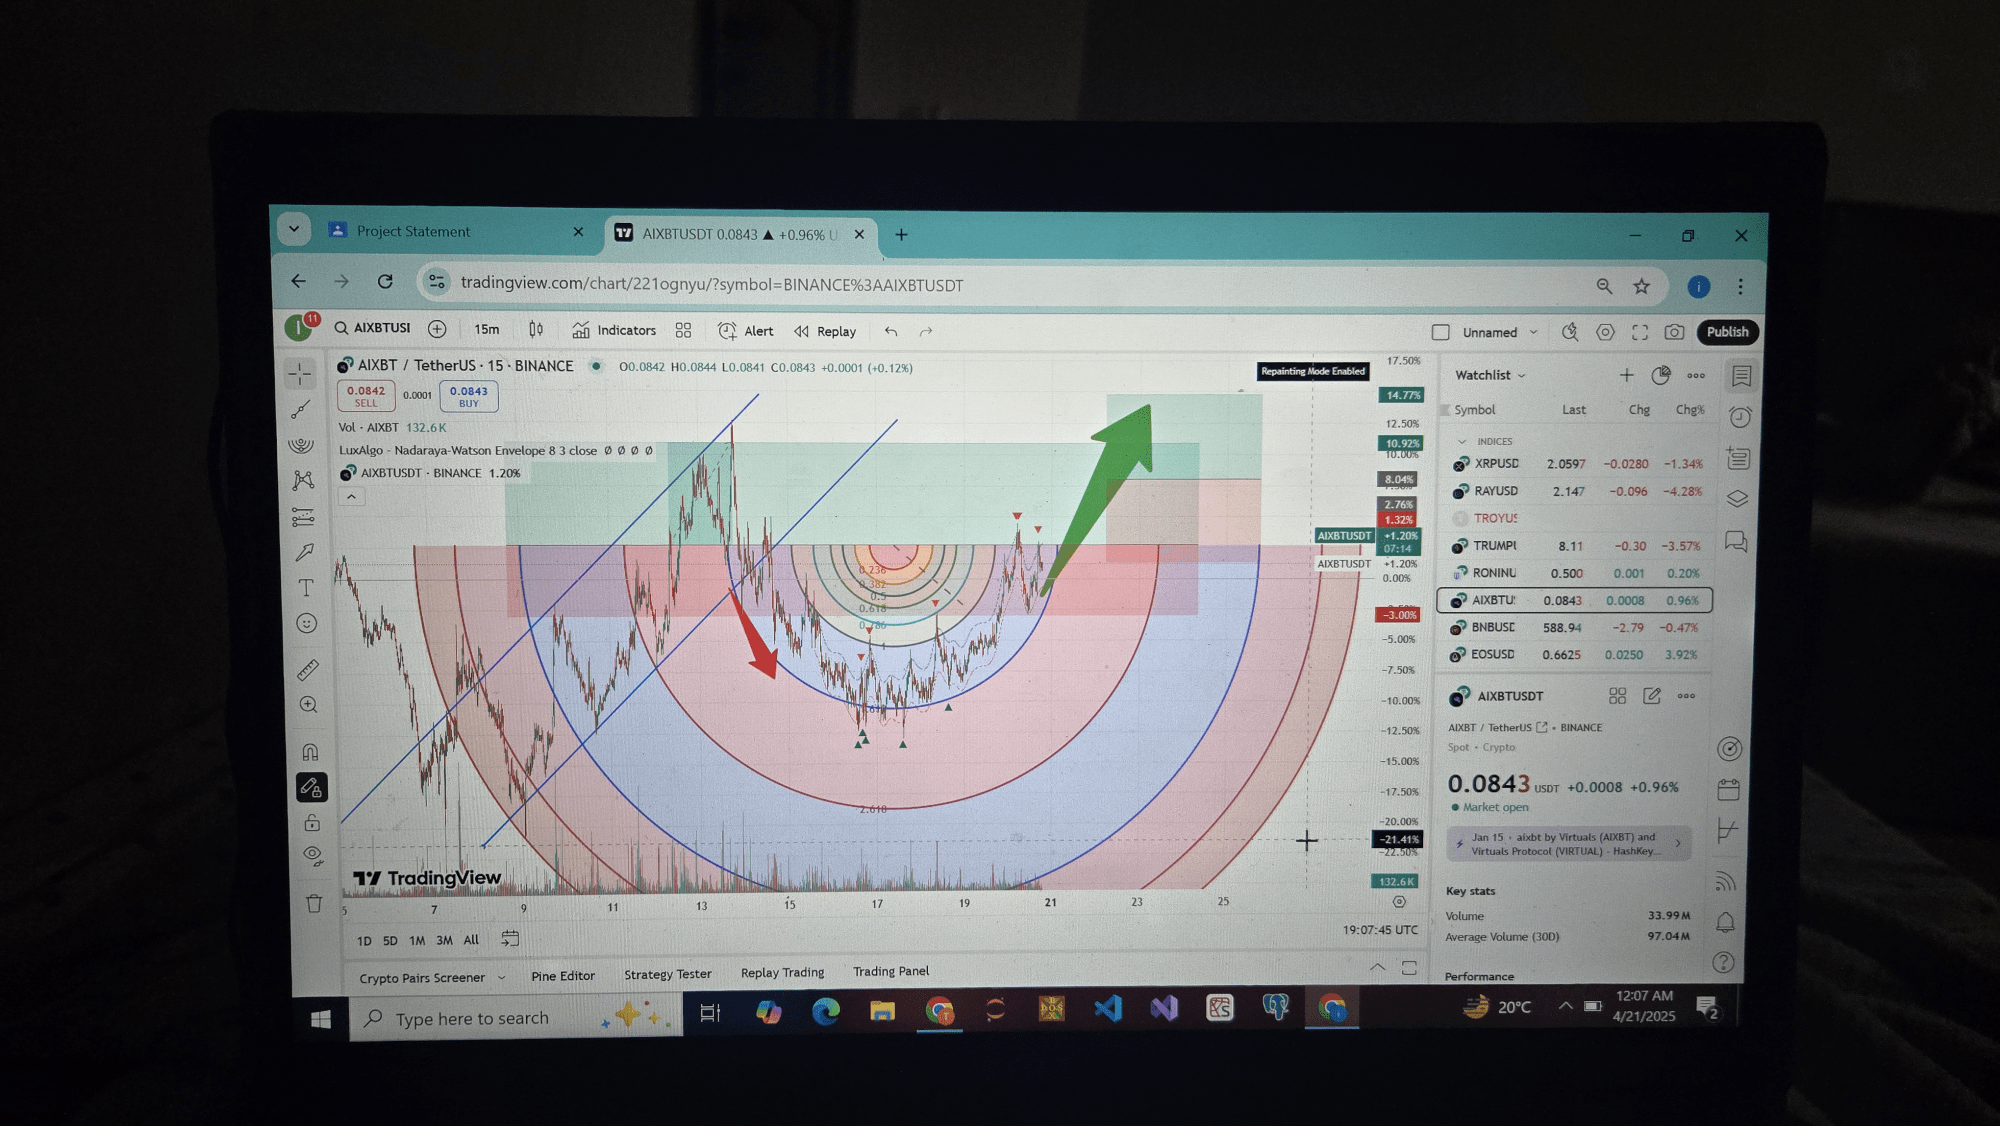Open the Alert creation button

point(746,331)
